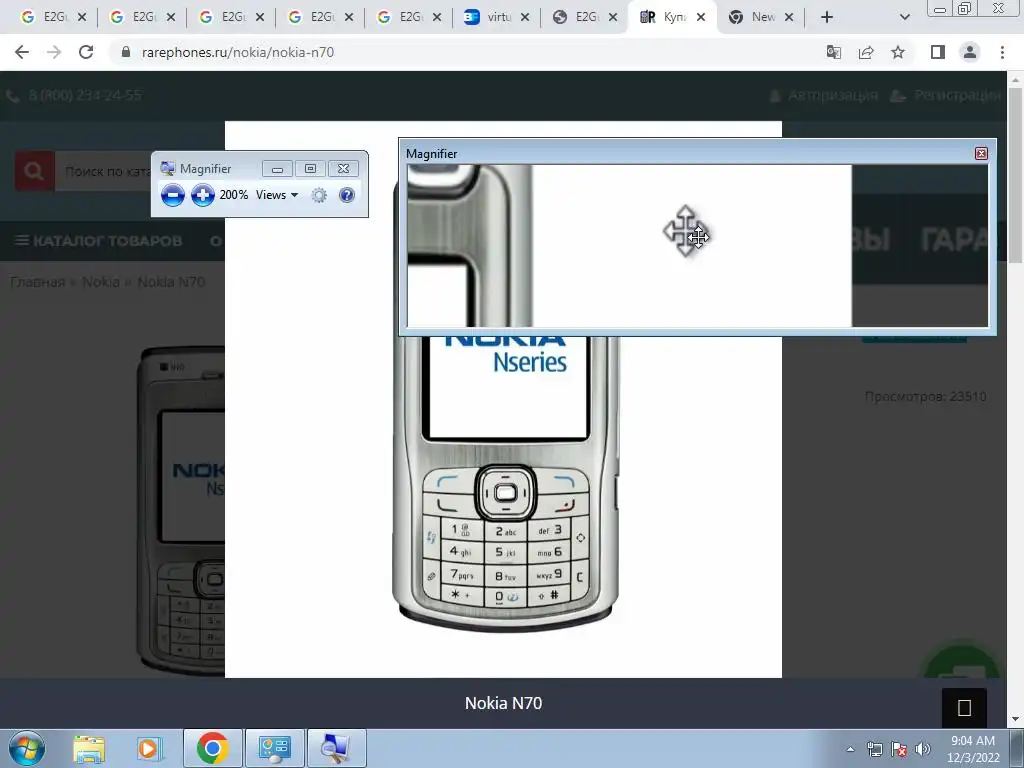This screenshot has height=768, width=1024.
Task: Click the 200% zoom level text in Magnifier
Action: tap(234, 195)
